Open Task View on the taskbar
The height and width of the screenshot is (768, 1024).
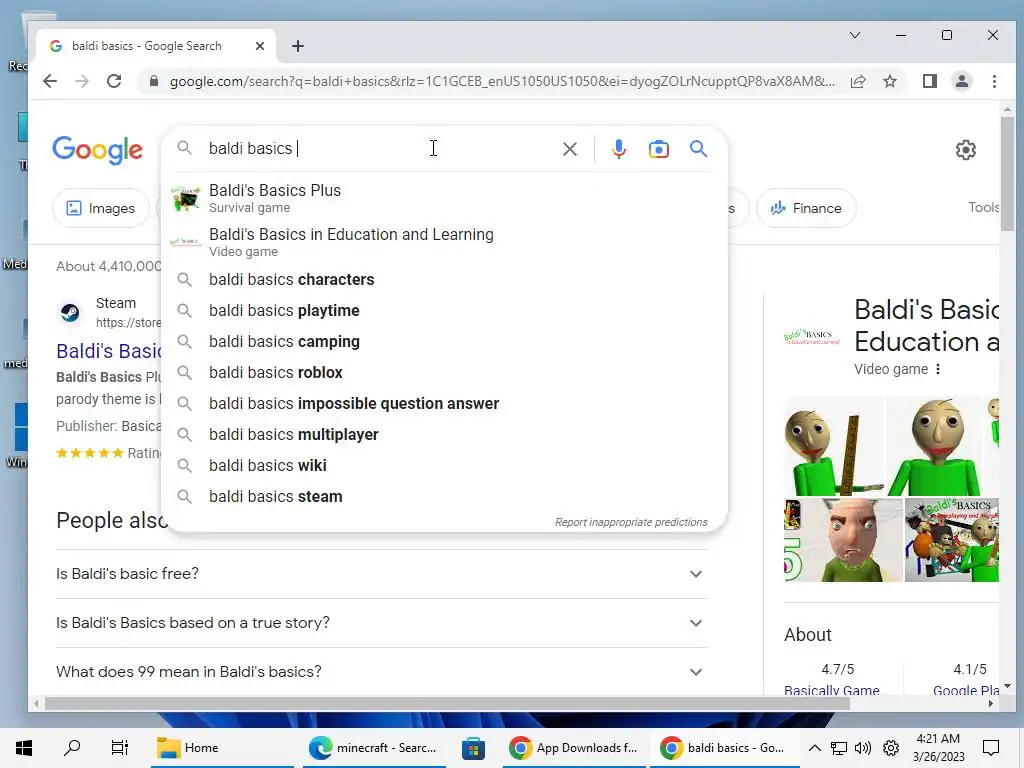[x=120, y=748]
